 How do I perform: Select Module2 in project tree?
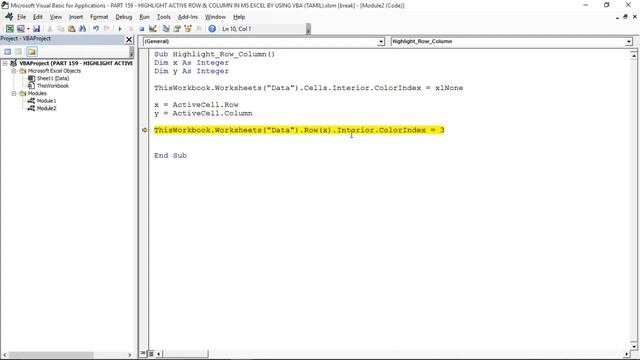click(x=46, y=109)
